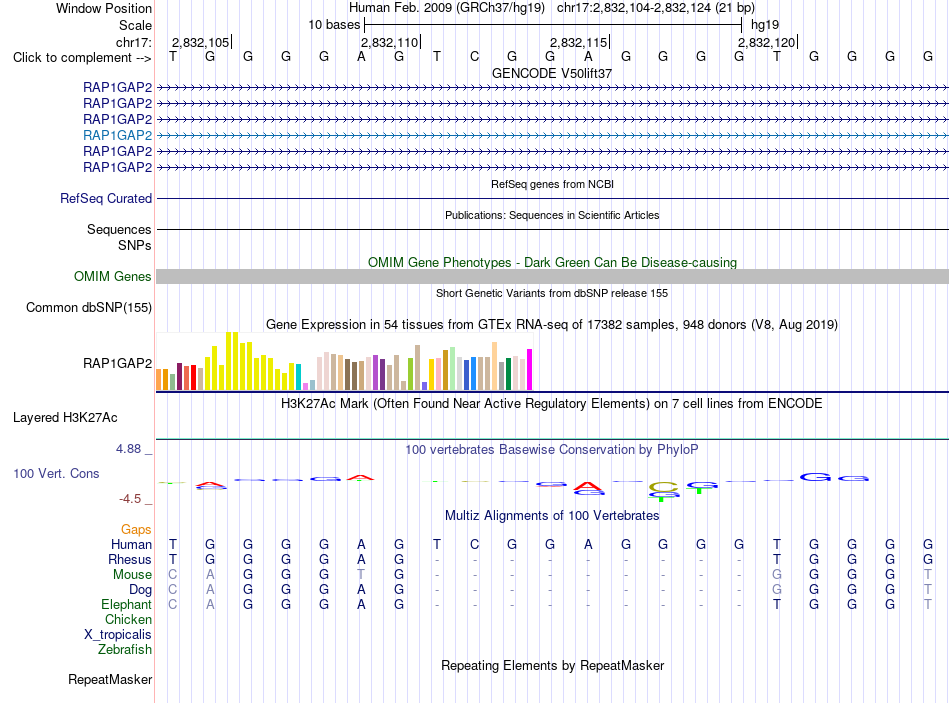Screen dimensions: 950x703
Task: Click the chr17: ruler label
Action: coord(134,42)
